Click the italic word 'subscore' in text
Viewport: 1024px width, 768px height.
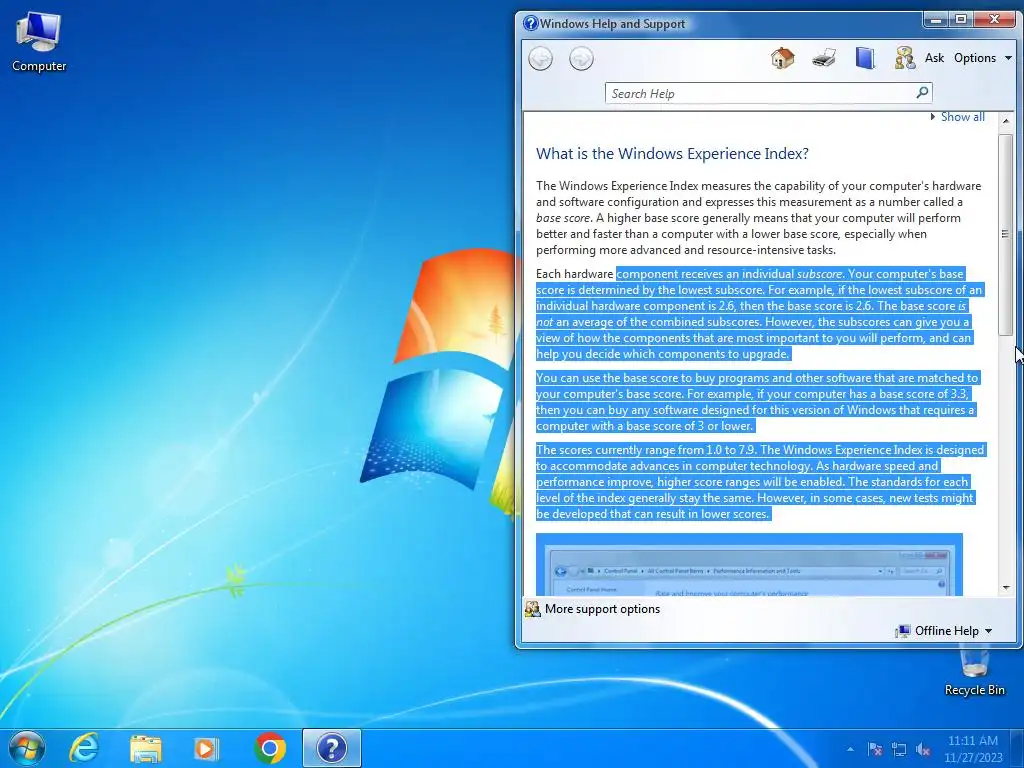(x=819, y=274)
